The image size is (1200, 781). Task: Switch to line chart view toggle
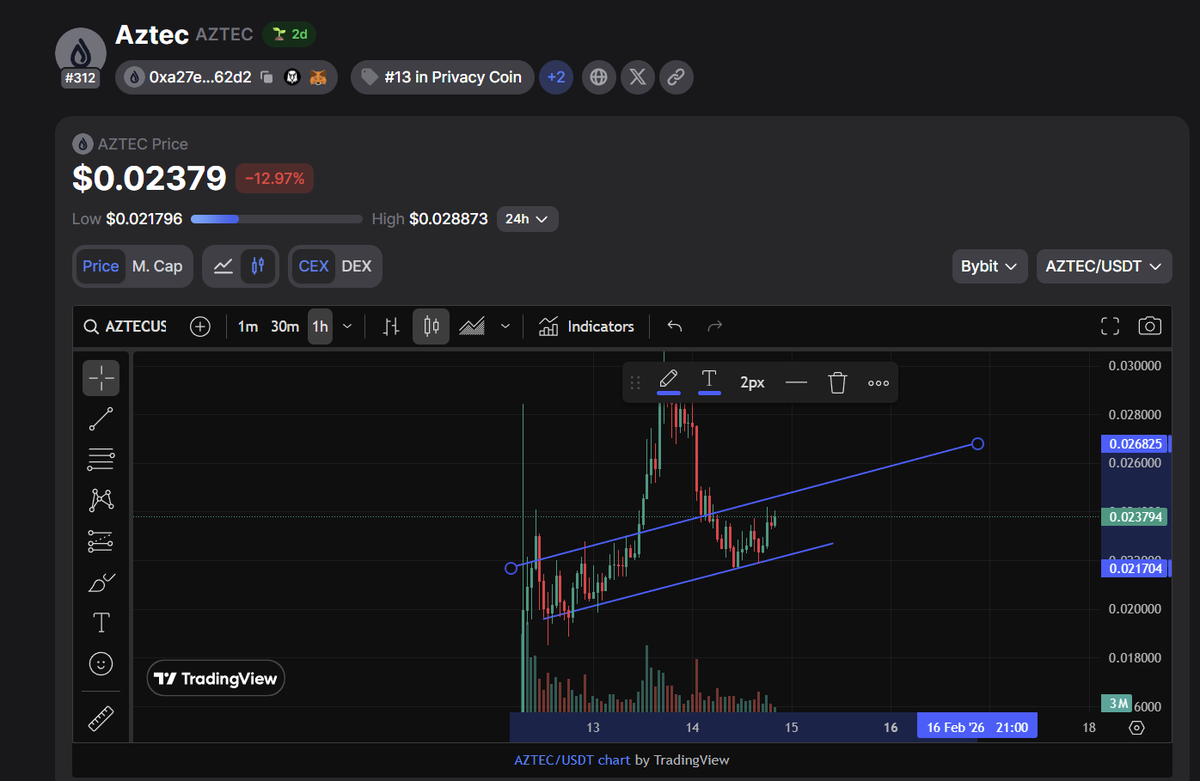tap(224, 266)
